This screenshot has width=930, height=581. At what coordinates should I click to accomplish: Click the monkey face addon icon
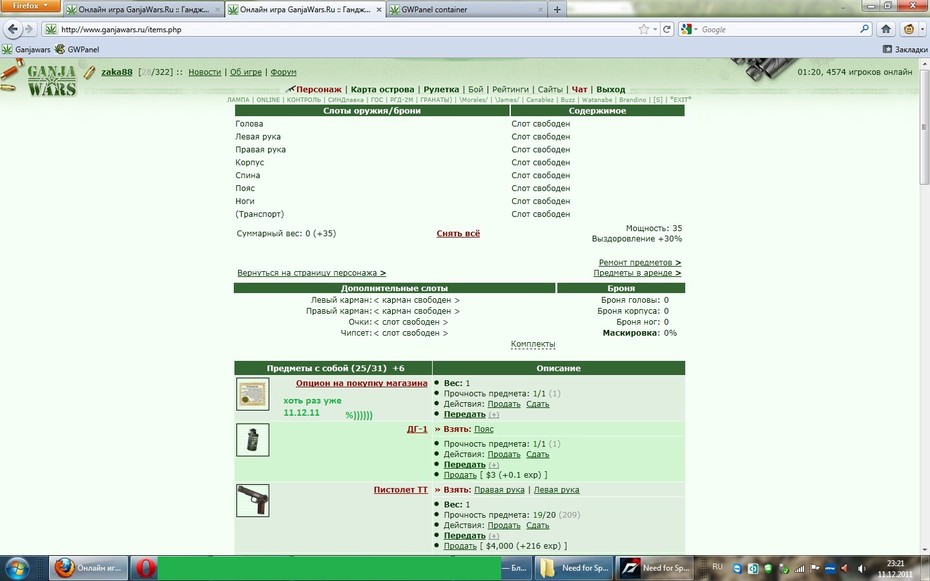[x=909, y=29]
